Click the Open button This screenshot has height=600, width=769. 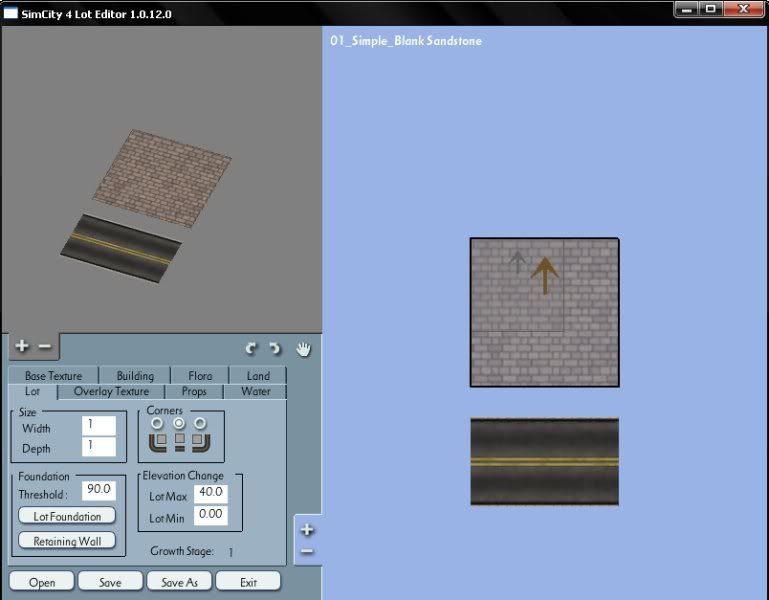42,582
